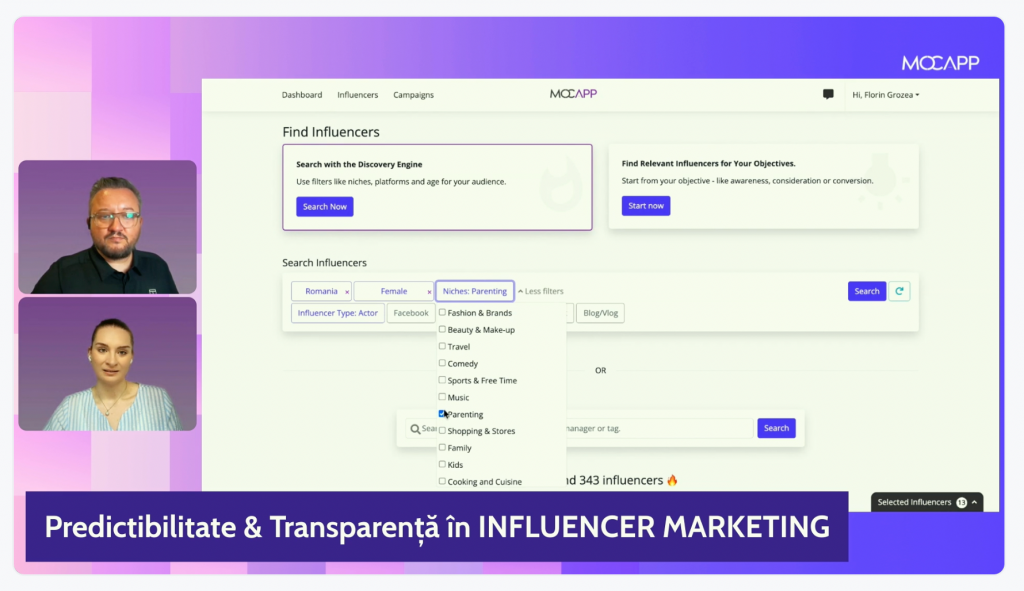The width and height of the screenshot is (1024, 591).
Task: Remove the Romania filter tag
Action: (347, 292)
